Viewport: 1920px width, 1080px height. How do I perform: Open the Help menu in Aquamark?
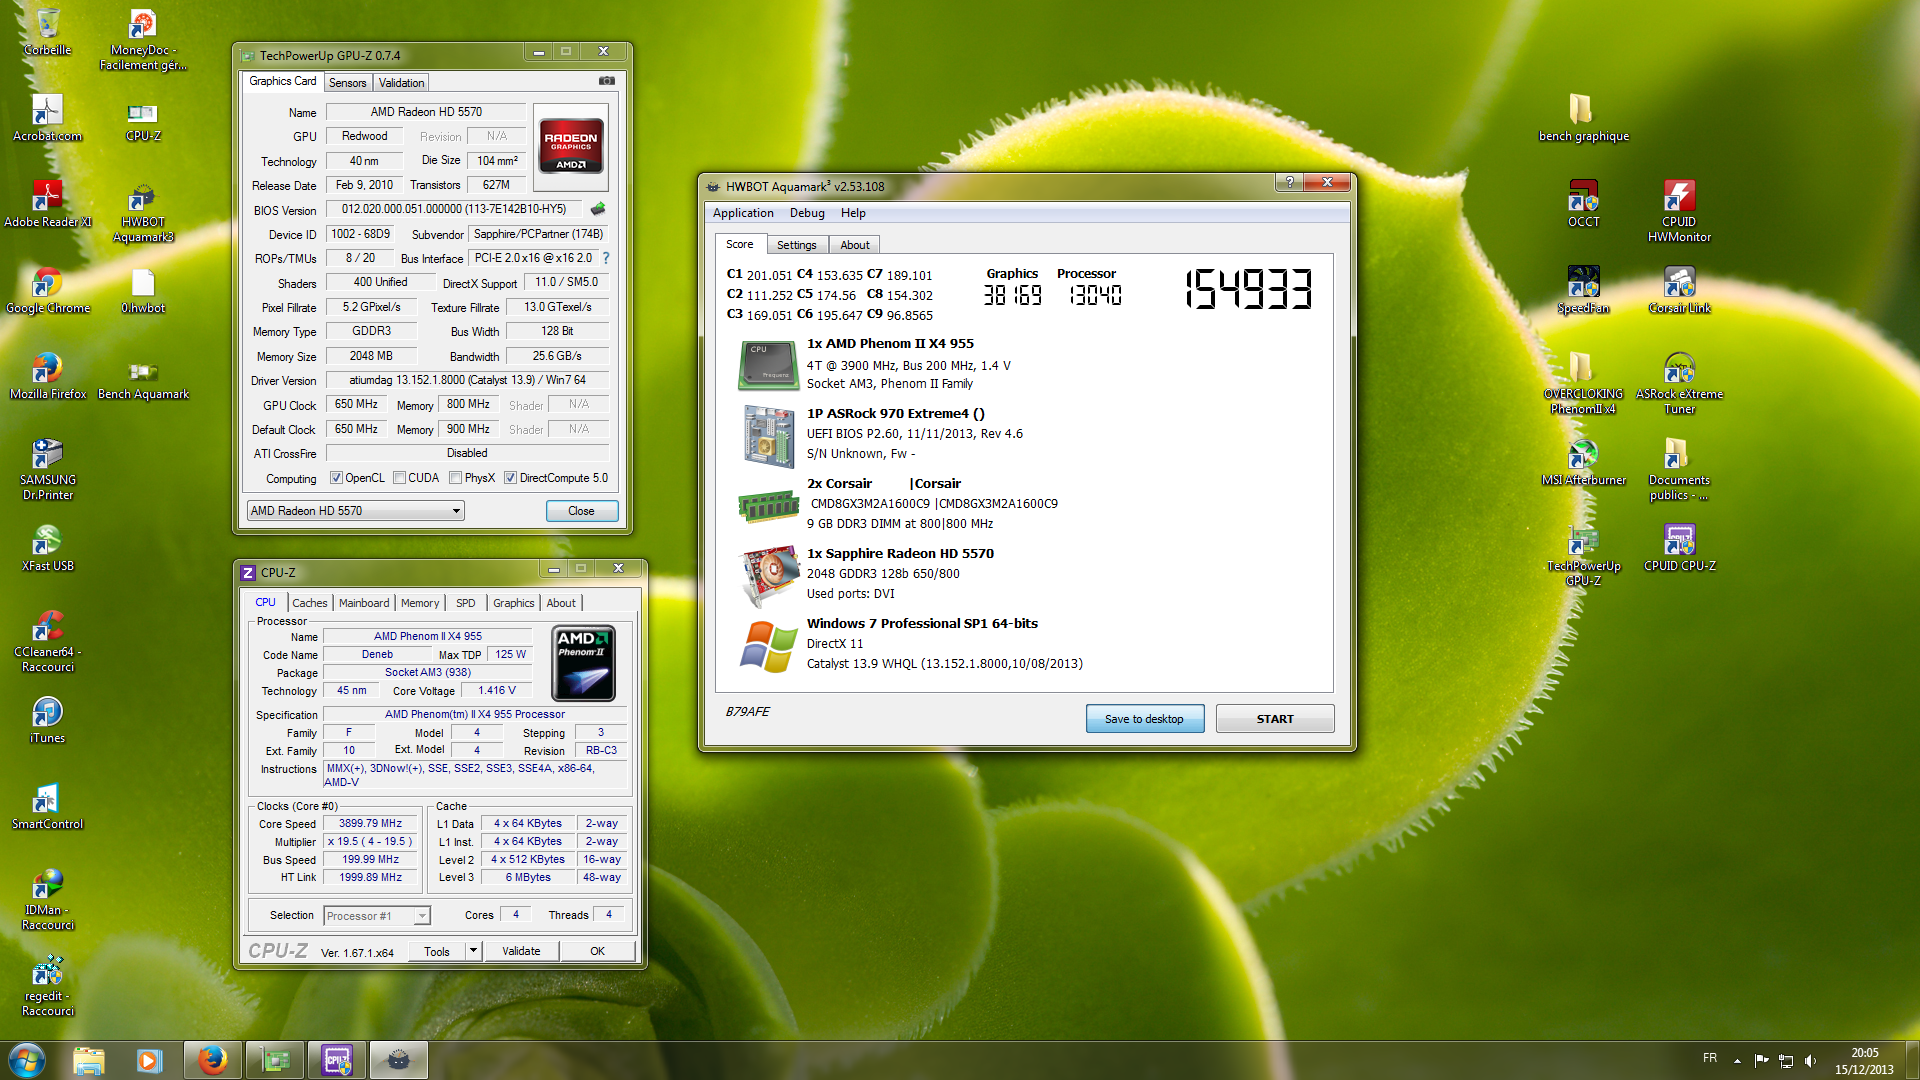coord(853,213)
